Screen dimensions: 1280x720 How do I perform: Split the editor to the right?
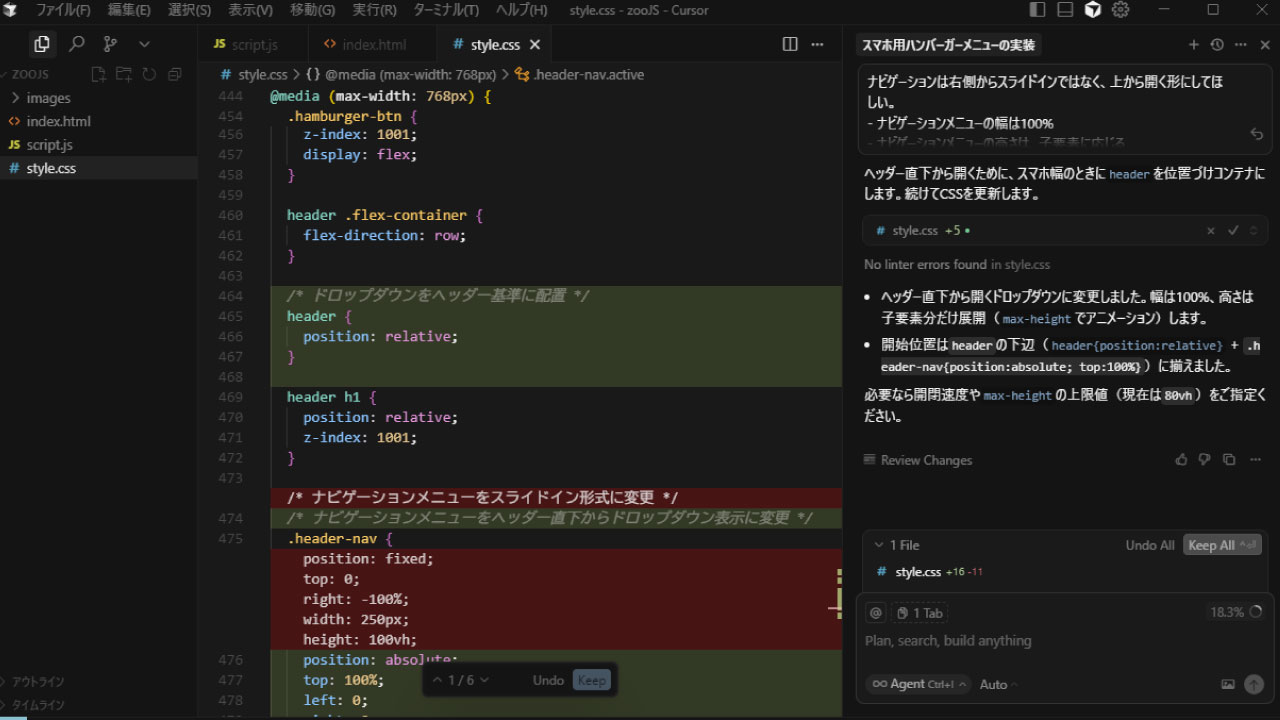pyautogui.click(x=790, y=44)
